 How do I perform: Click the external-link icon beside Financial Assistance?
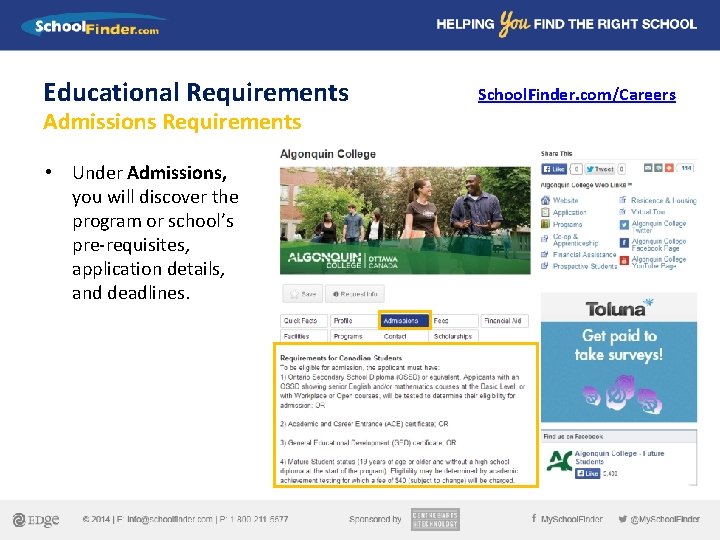545,254
